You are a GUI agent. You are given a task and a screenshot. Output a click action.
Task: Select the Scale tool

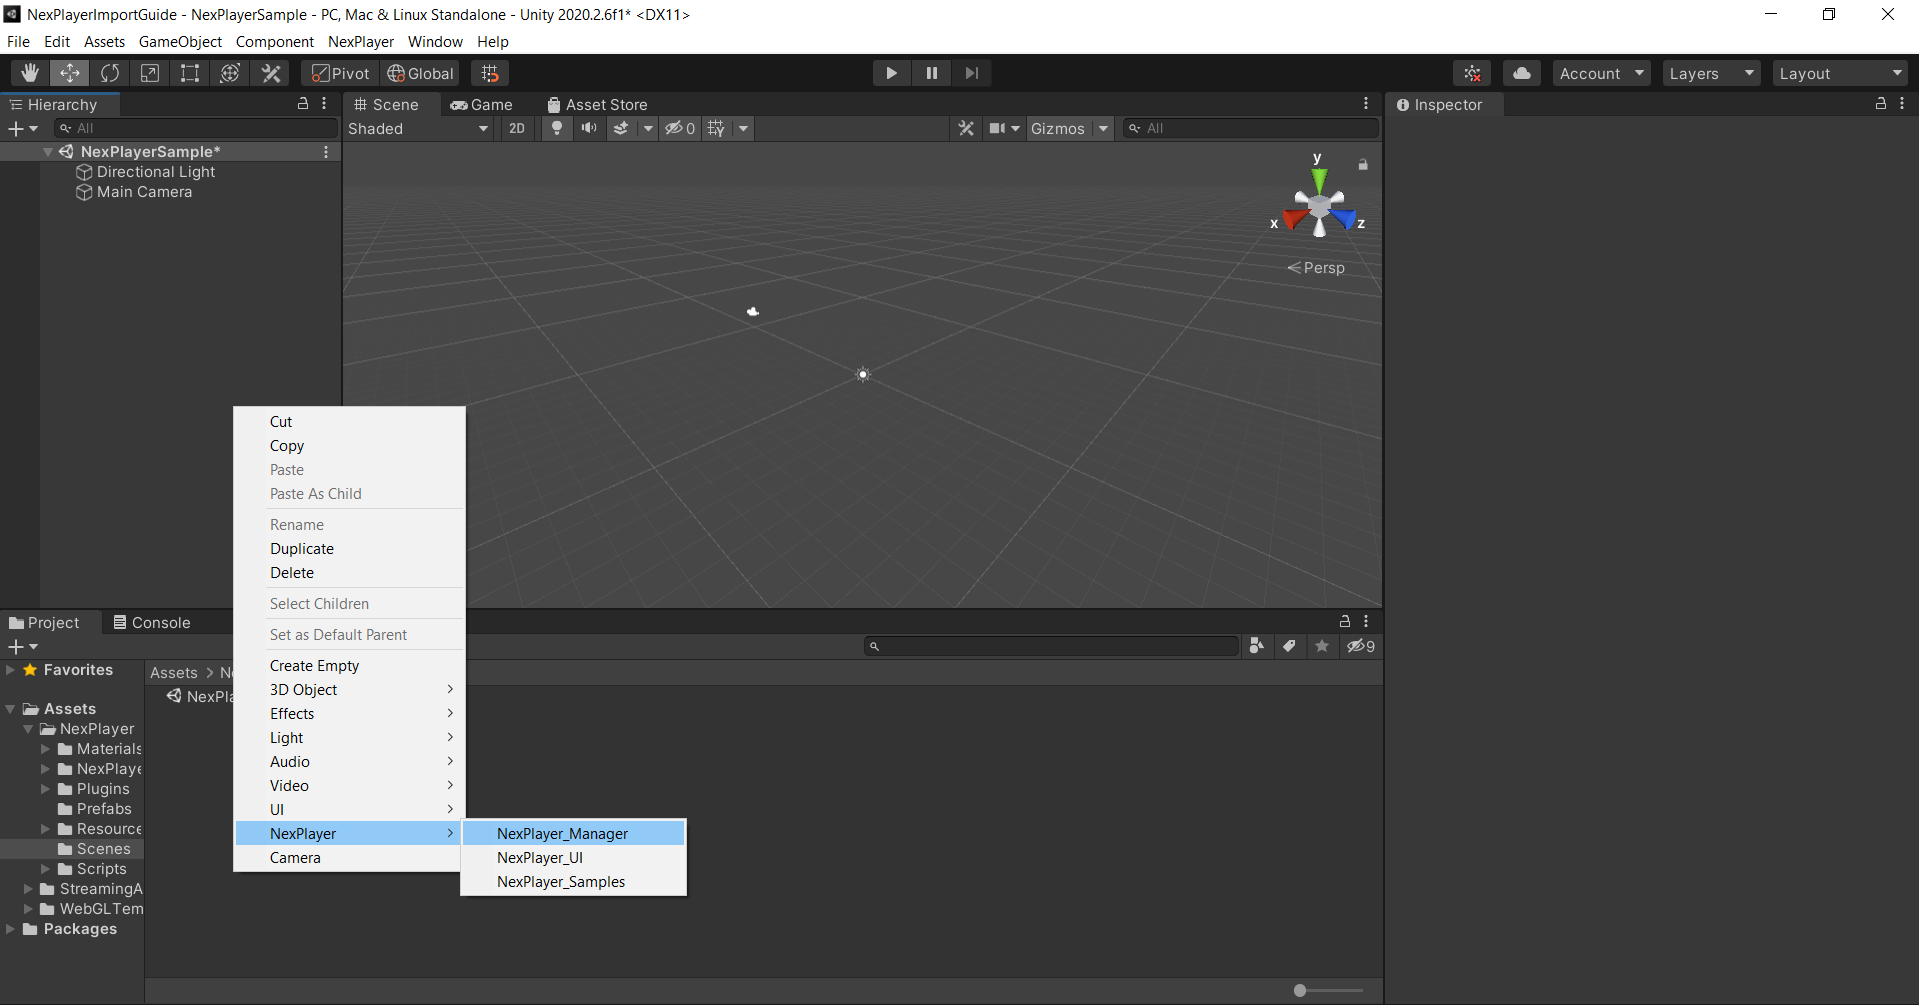pos(150,73)
